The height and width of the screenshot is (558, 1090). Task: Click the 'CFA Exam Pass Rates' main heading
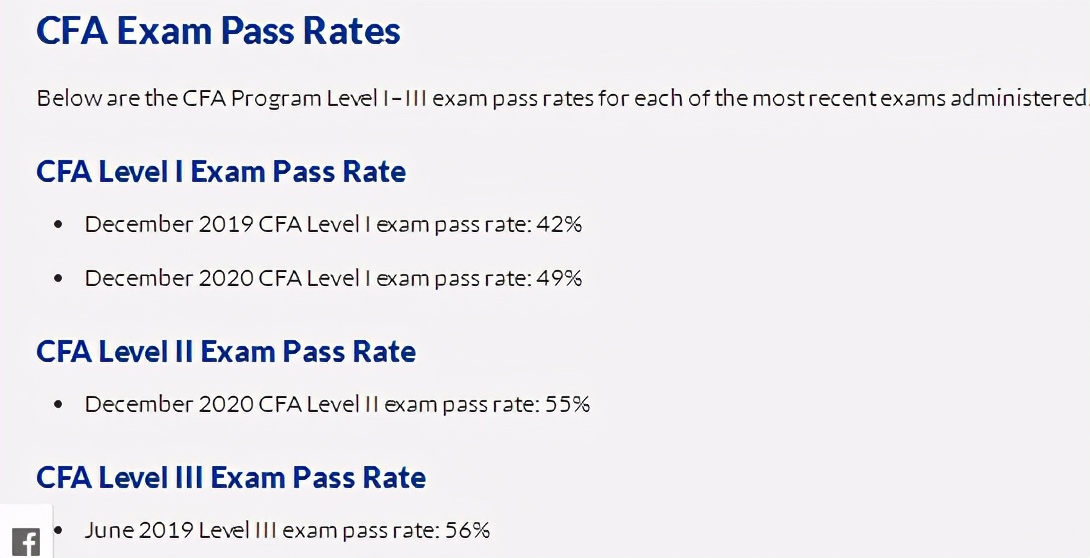coord(218,31)
